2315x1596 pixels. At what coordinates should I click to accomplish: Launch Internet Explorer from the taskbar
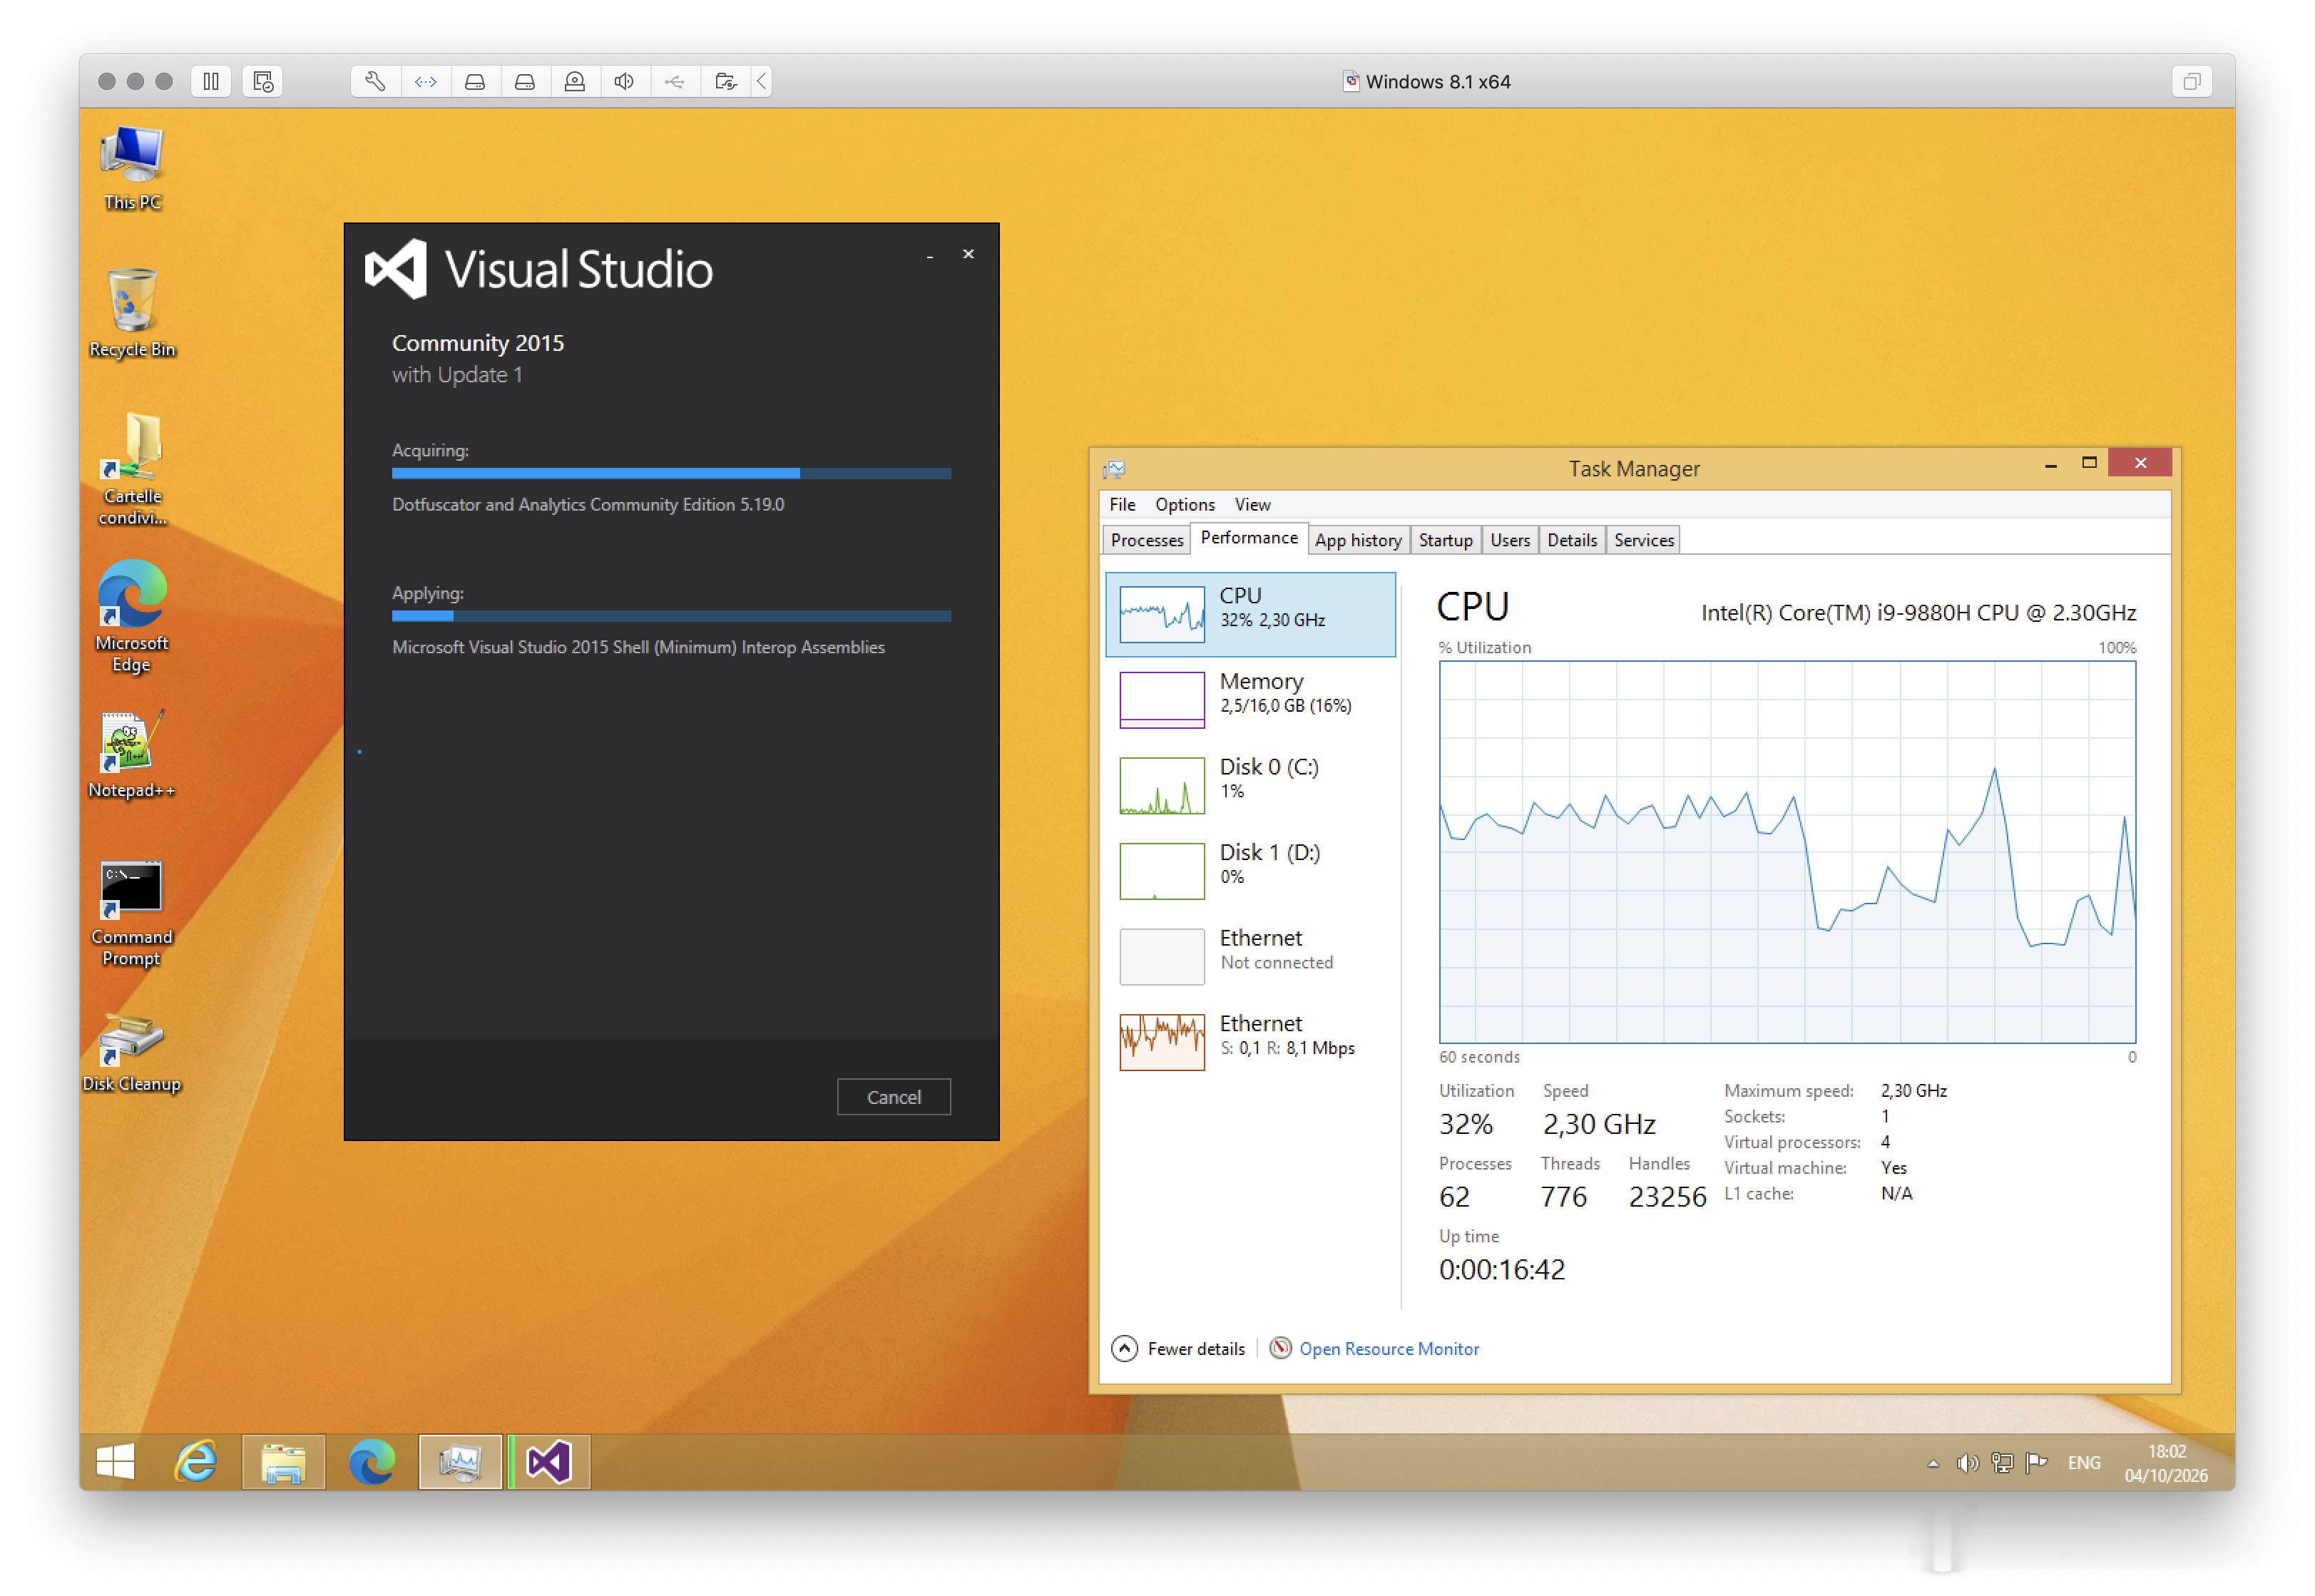[x=196, y=1462]
